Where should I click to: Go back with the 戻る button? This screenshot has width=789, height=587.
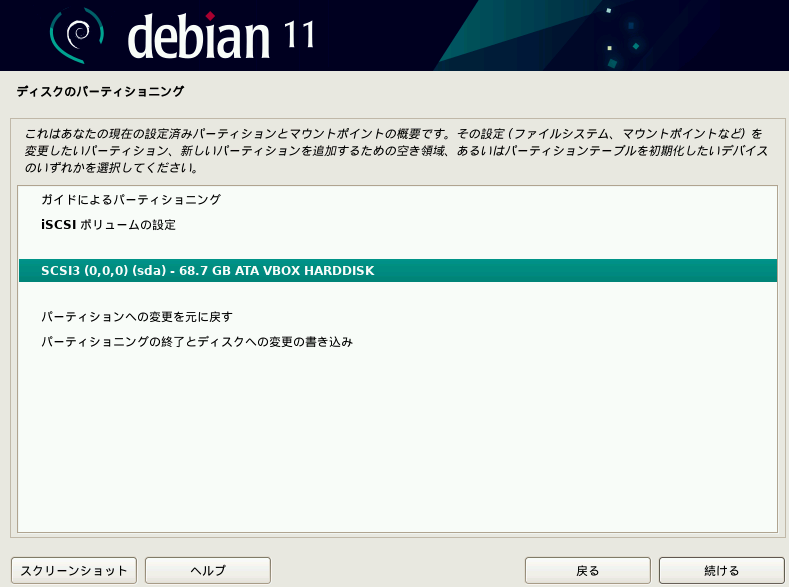tap(588, 570)
